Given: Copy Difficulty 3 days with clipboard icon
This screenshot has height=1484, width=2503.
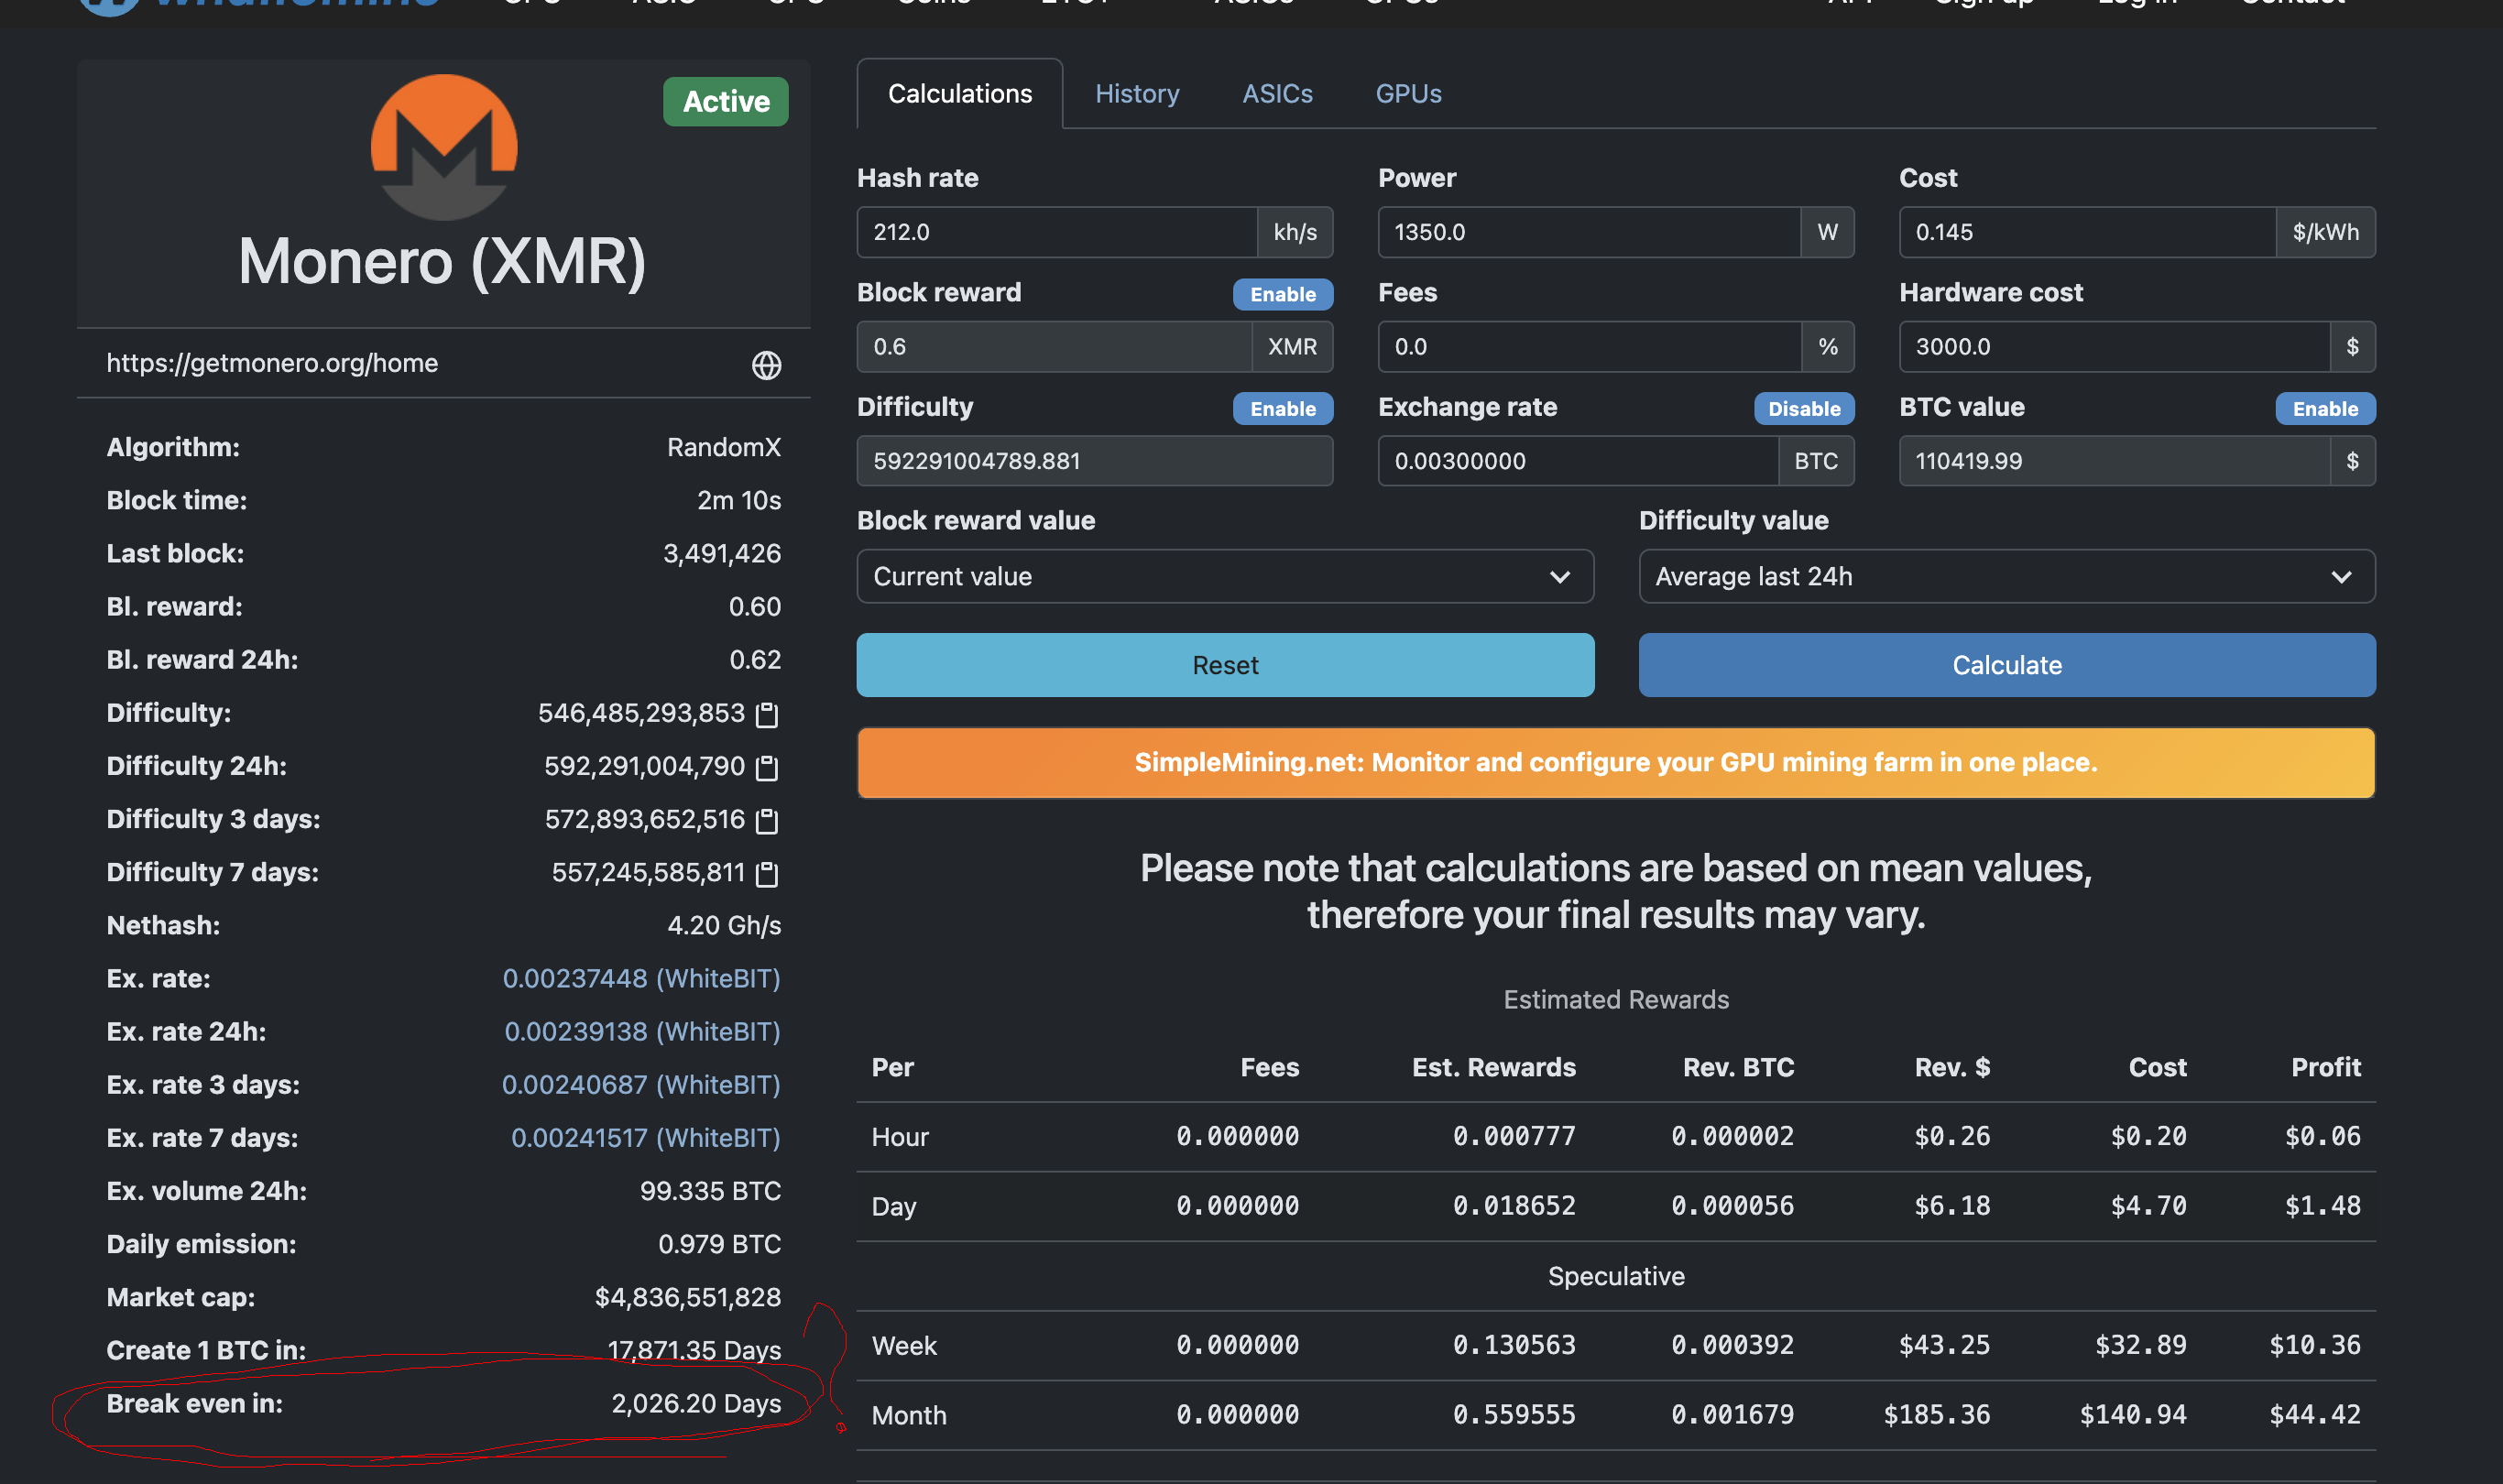Looking at the screenshot, I should (x=767, y=820).
